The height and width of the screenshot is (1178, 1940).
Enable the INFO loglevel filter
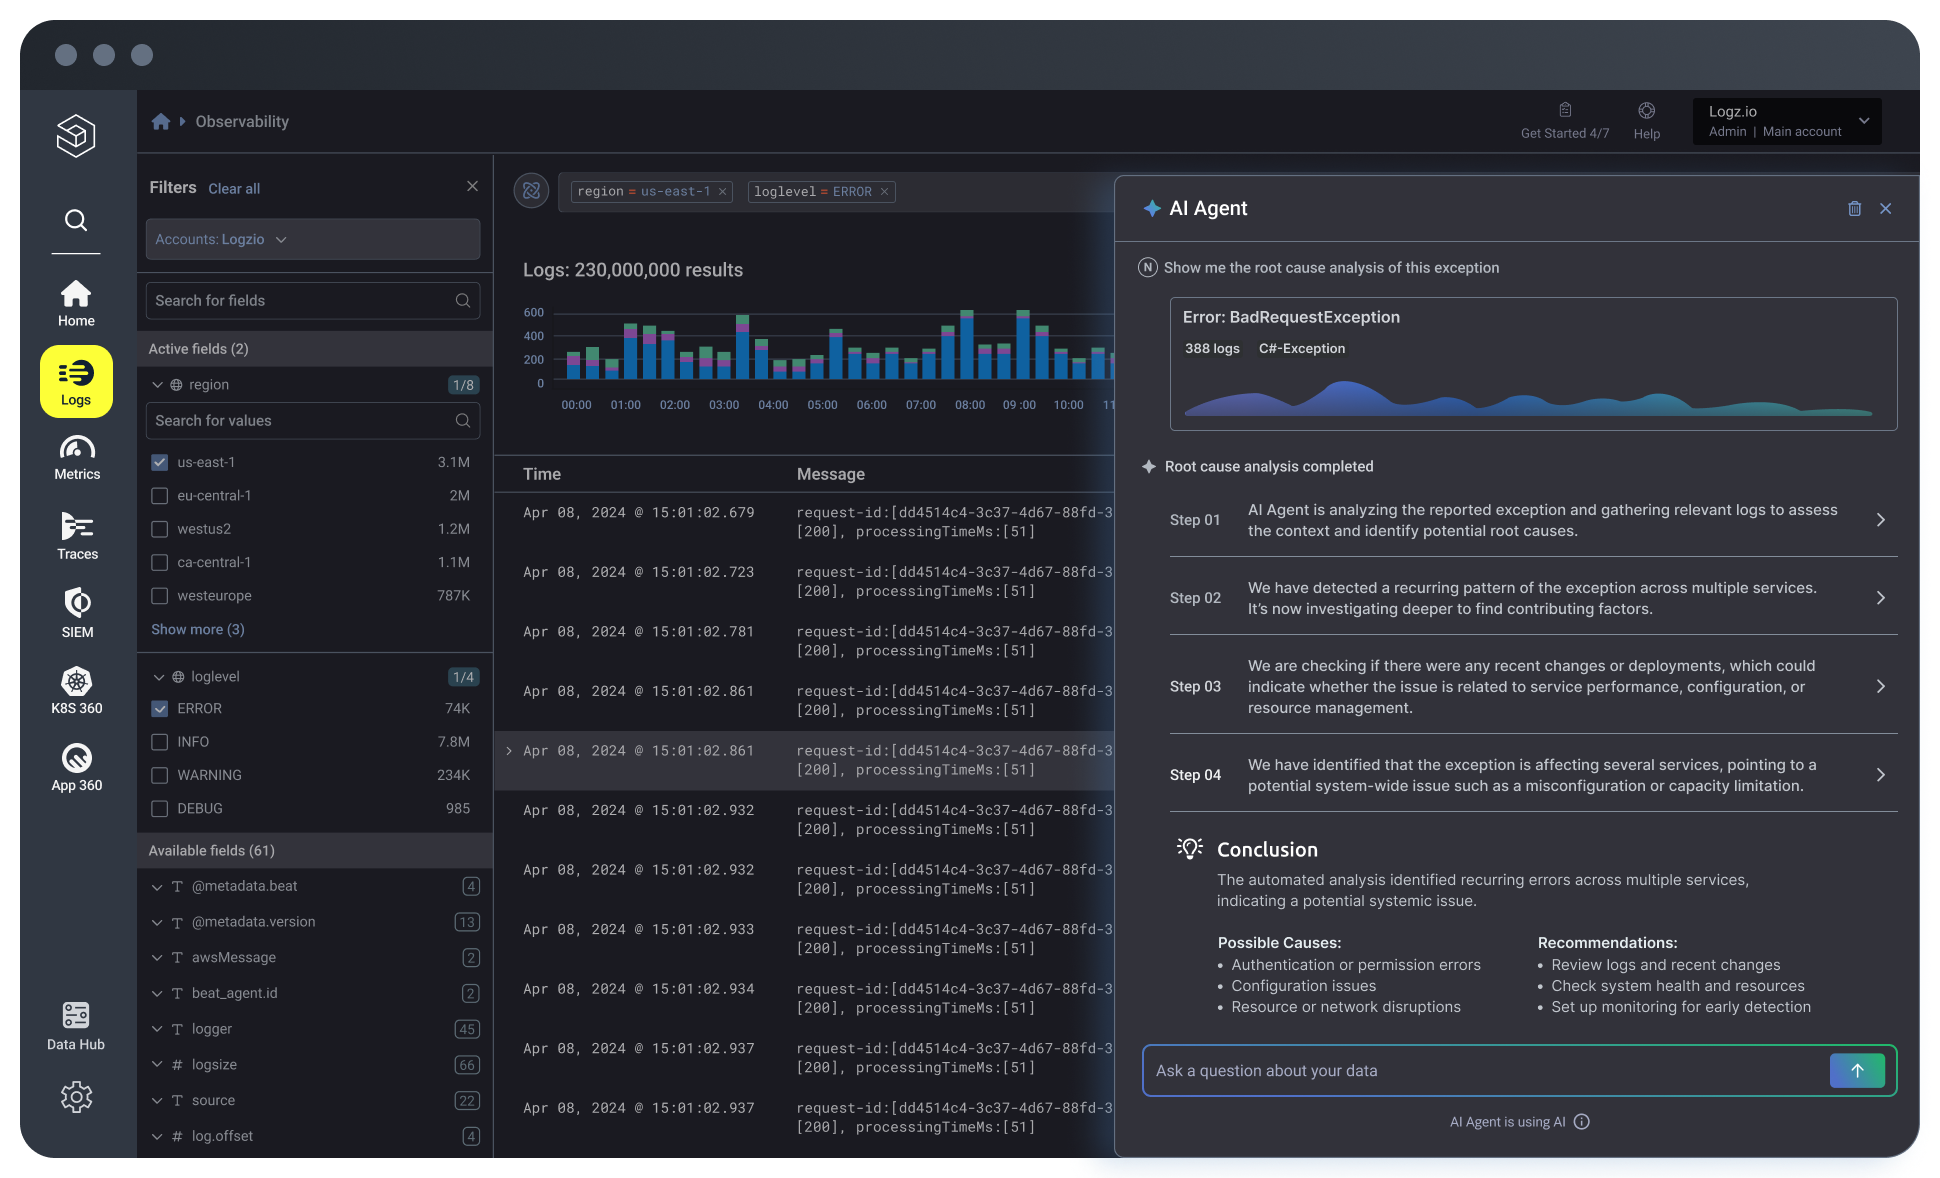[x=160, y=741]
